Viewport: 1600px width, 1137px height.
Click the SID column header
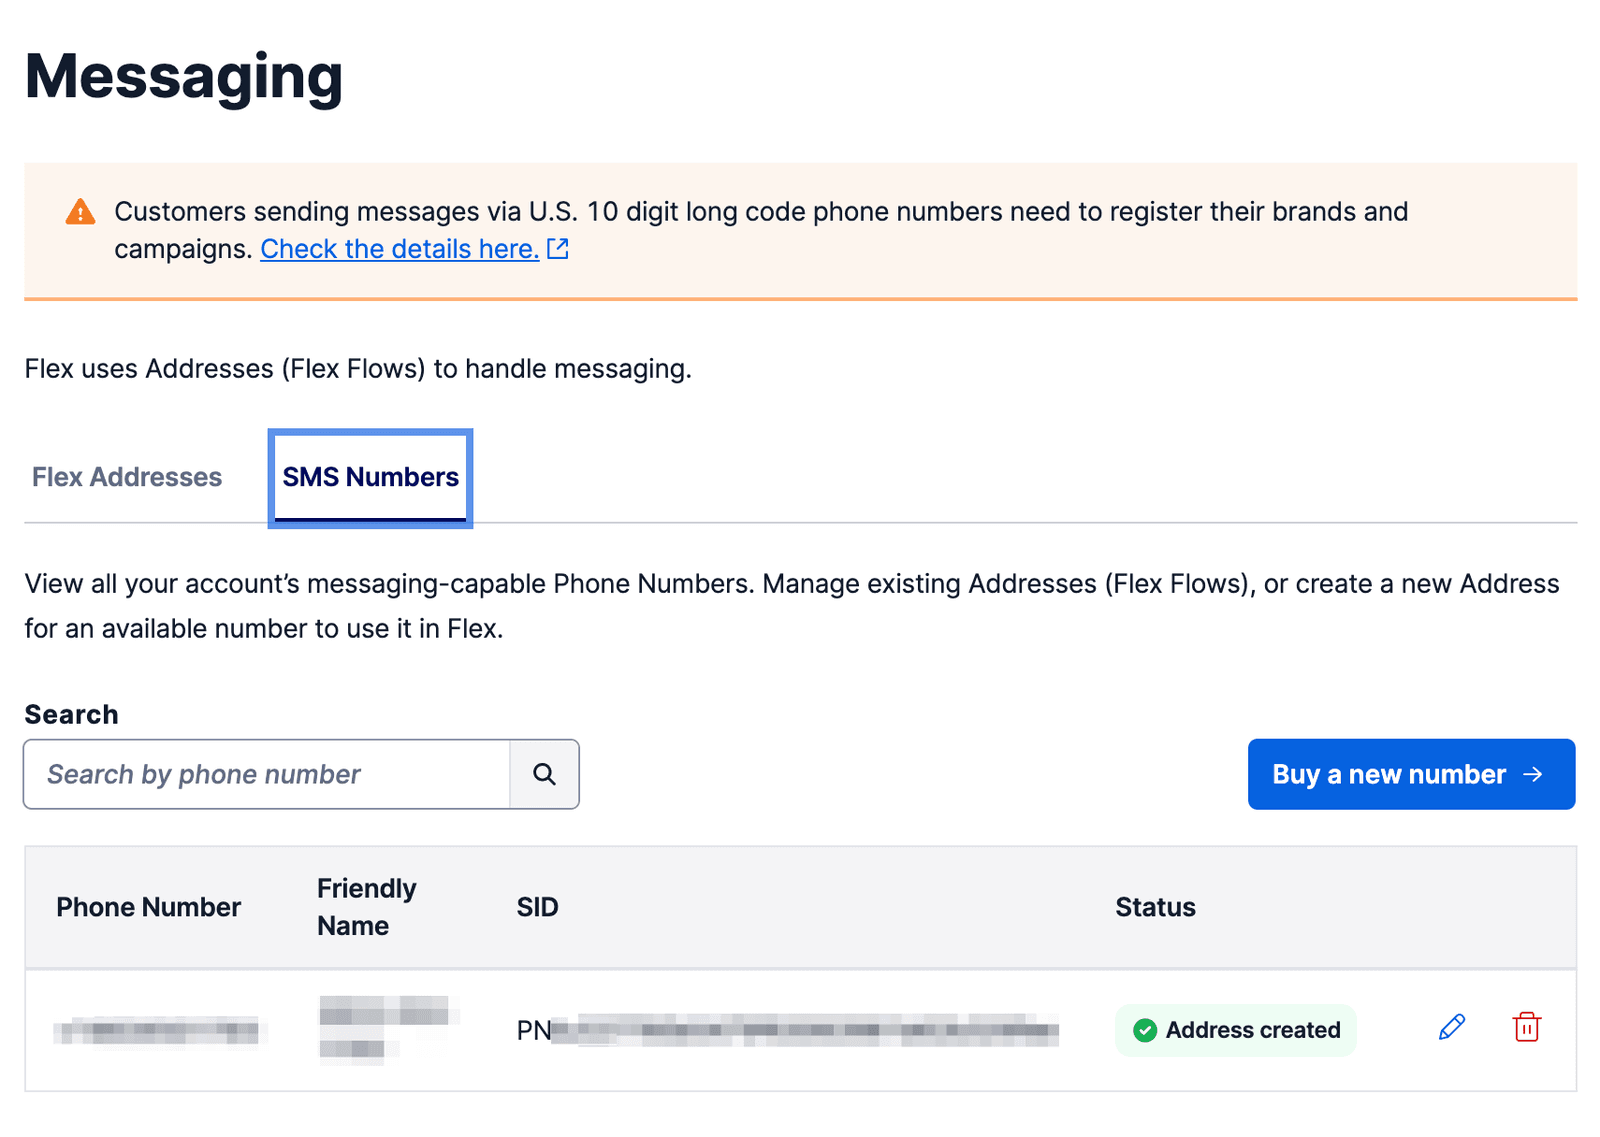coord(537,907)
